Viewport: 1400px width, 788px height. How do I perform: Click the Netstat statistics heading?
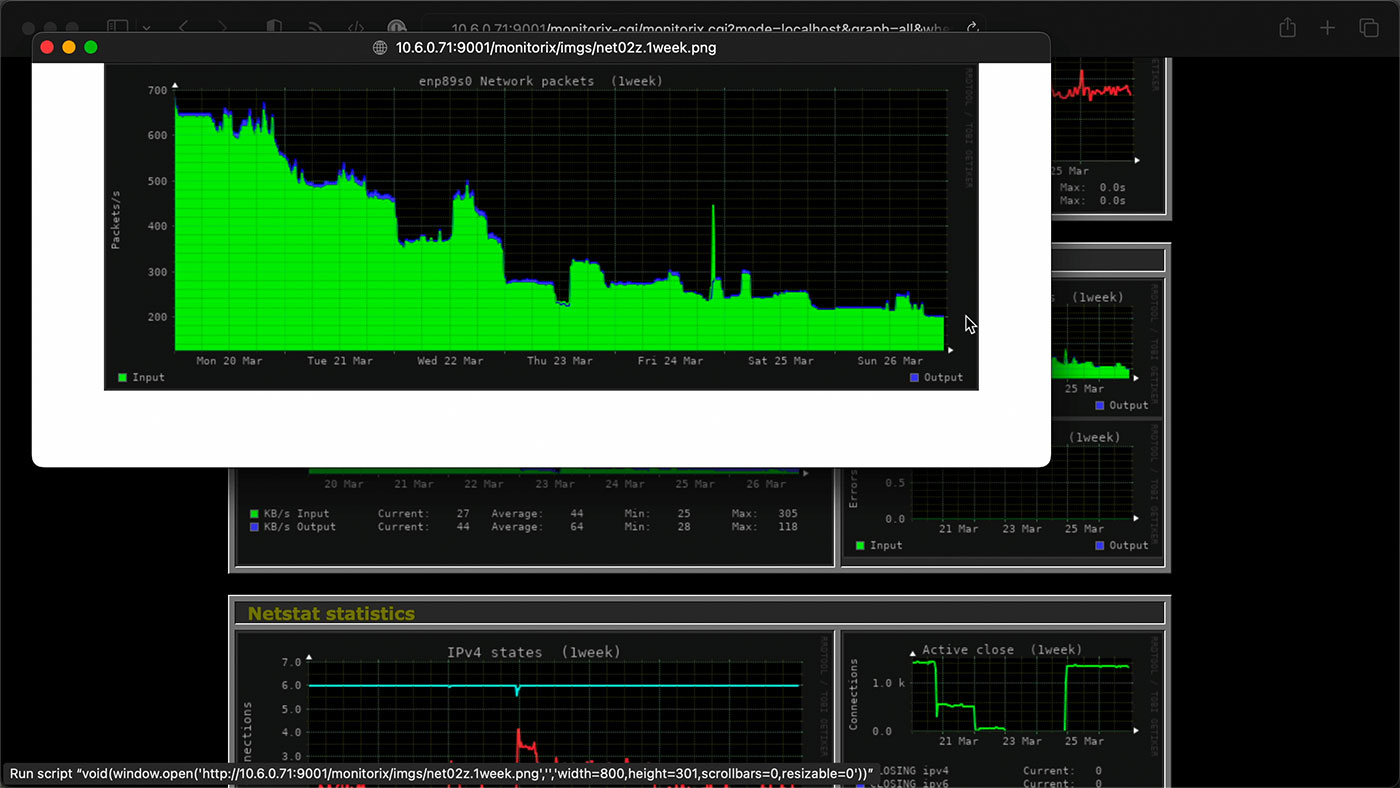[x=331, y=614]
